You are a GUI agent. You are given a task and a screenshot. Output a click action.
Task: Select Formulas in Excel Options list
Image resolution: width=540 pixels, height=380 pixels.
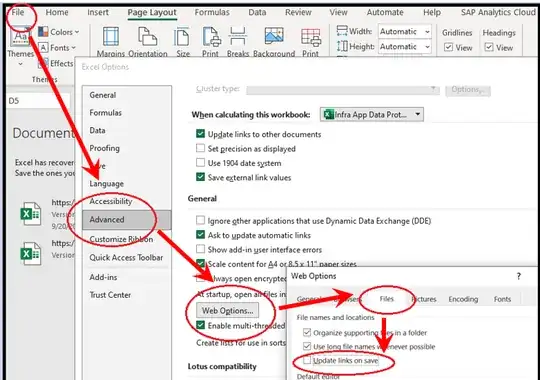coord(105,113)
